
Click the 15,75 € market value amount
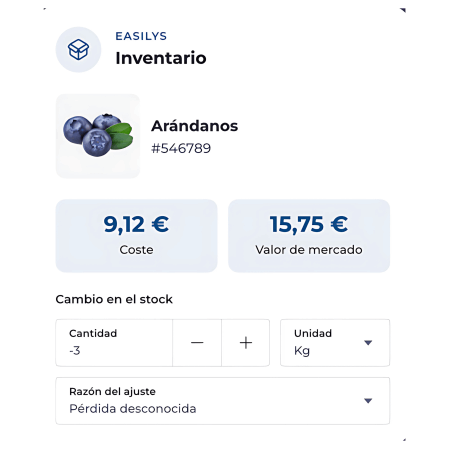click(309, 224)
